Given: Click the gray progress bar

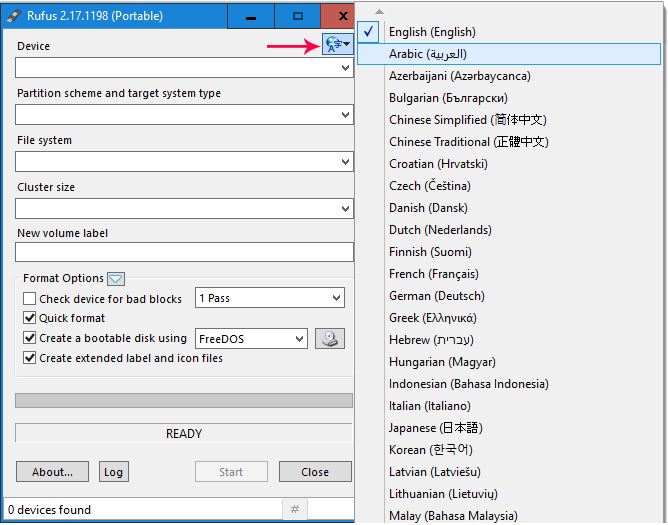Looking at the screenshot, I should (x=184, y=401).
